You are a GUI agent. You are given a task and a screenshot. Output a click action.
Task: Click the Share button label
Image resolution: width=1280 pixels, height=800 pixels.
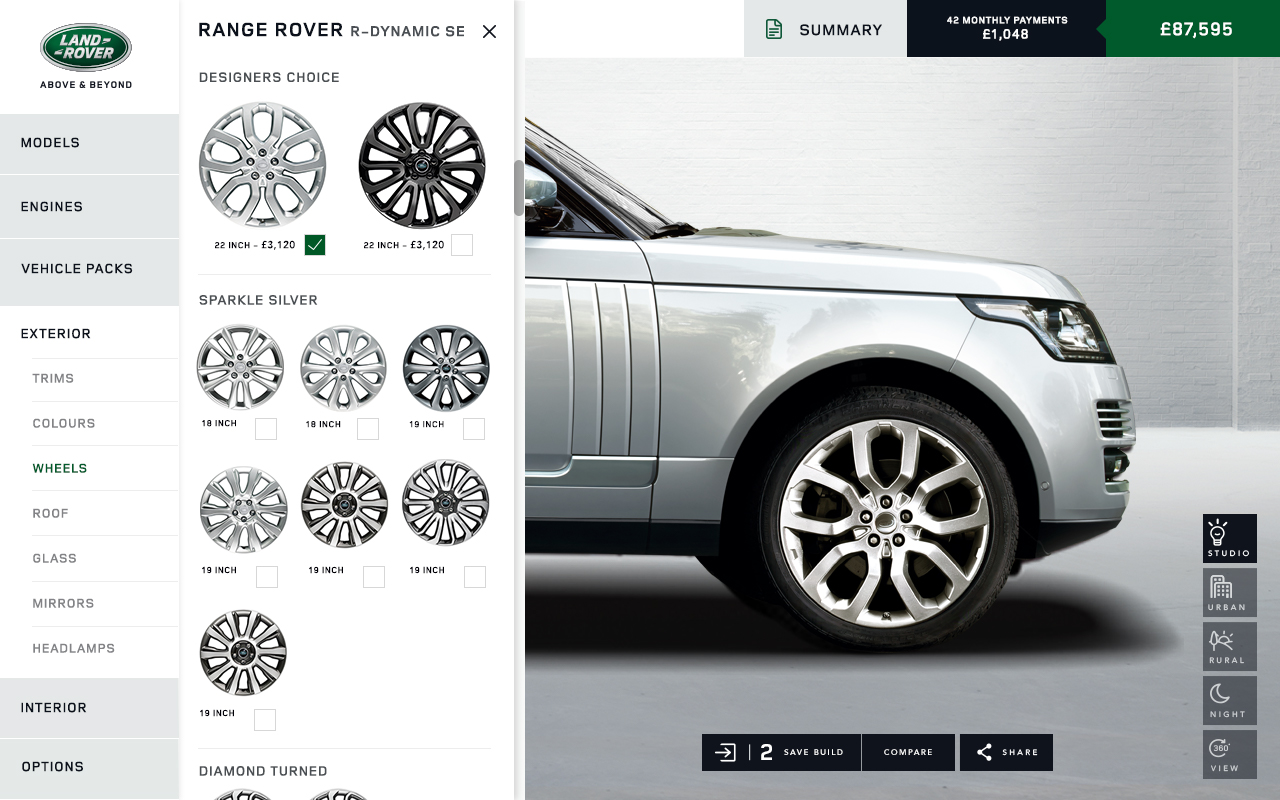tap(1021, 752)
